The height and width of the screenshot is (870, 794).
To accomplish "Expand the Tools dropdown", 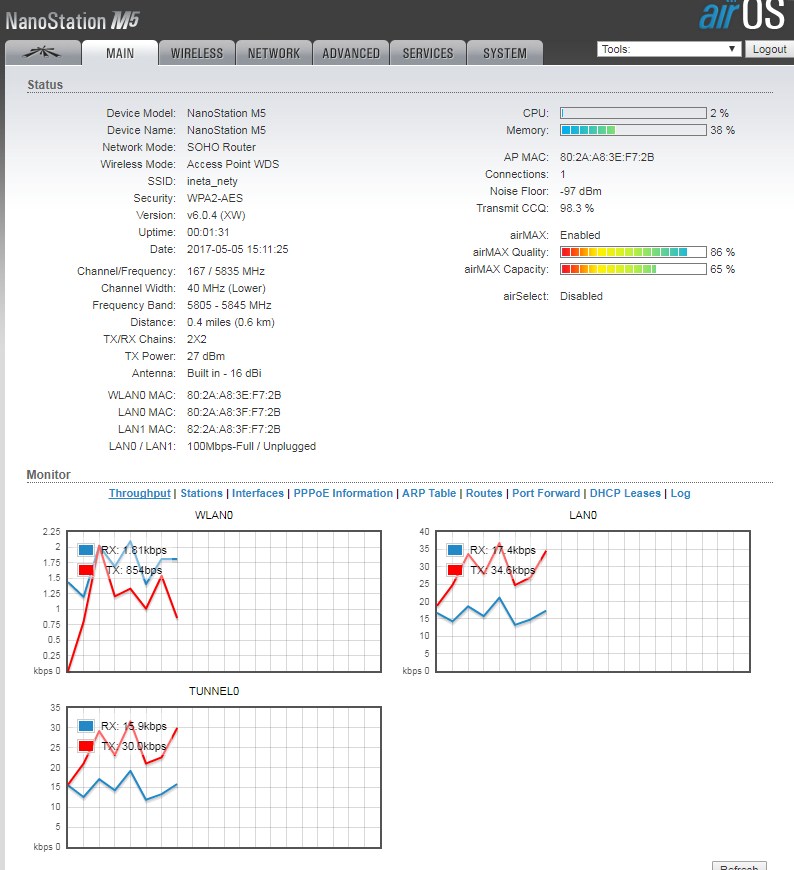I will click(669, 49).
